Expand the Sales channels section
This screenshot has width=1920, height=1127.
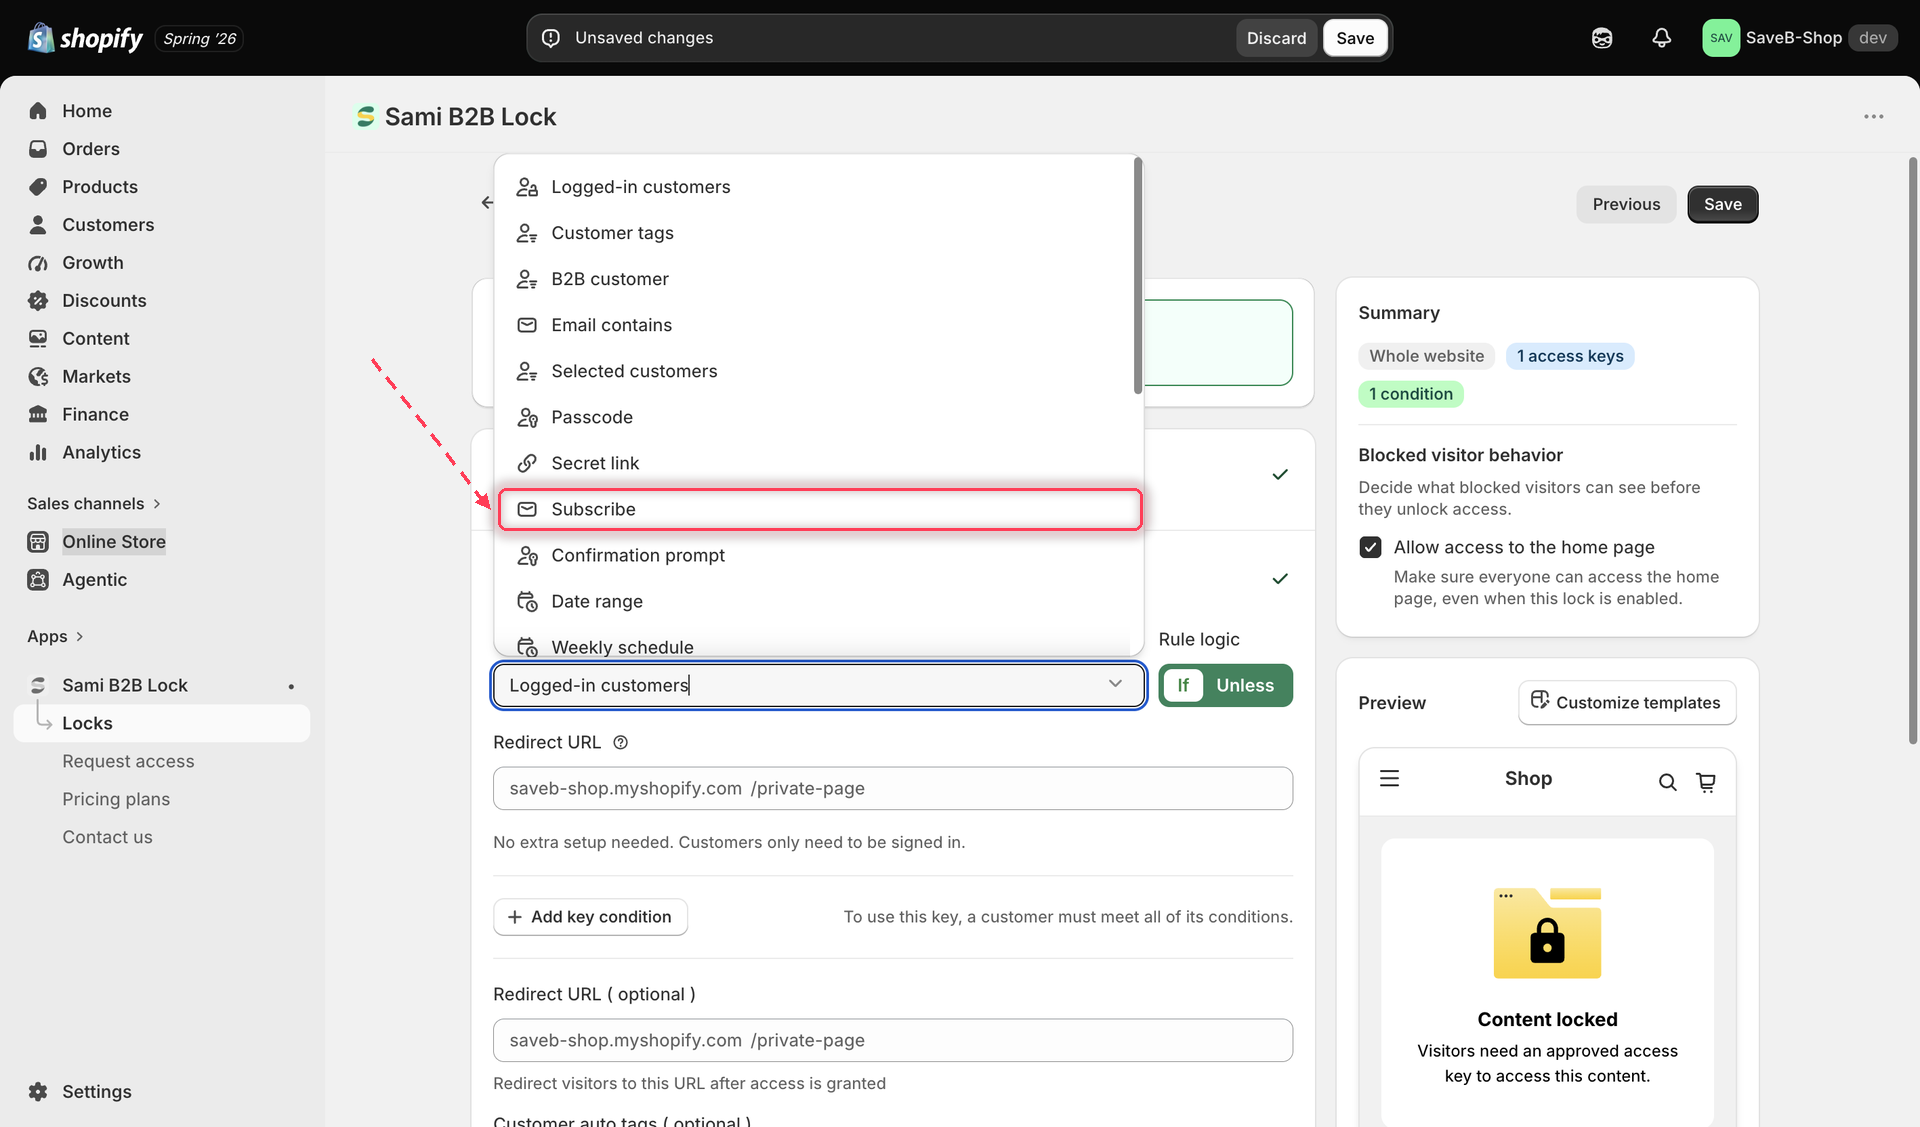pos(94,504)
